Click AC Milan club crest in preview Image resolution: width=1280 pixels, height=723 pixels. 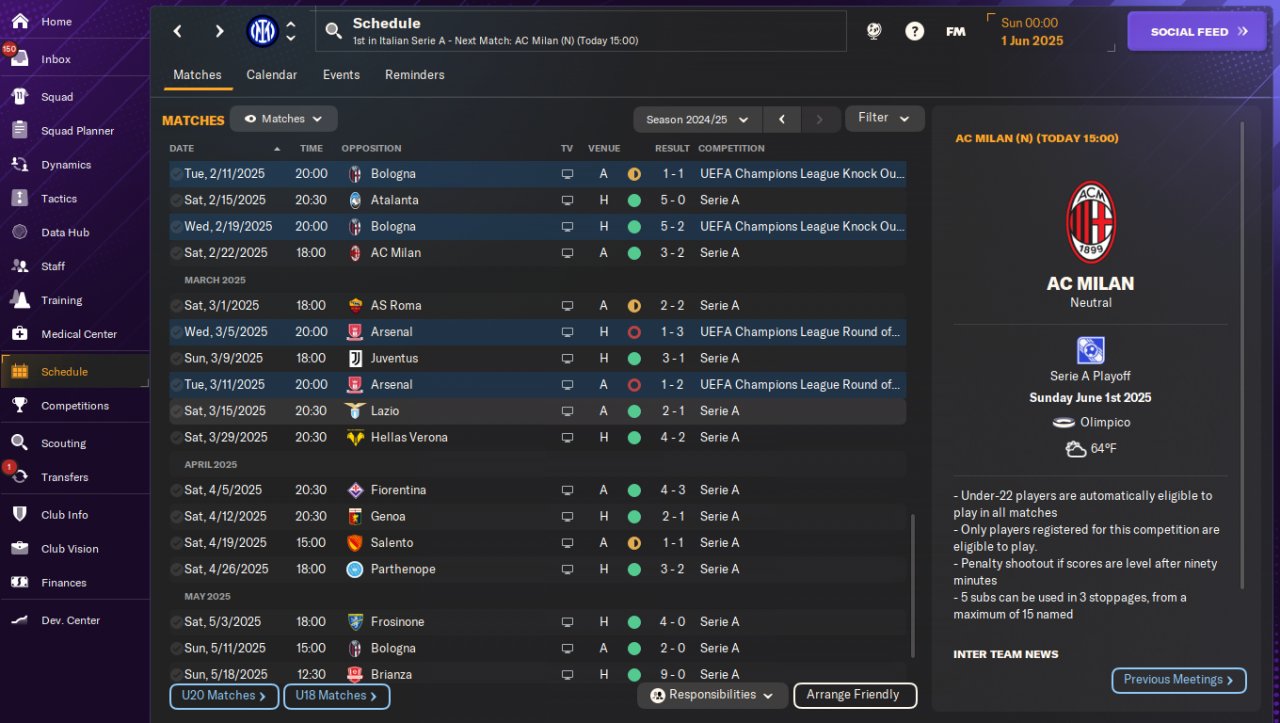tap(1090, 222)
